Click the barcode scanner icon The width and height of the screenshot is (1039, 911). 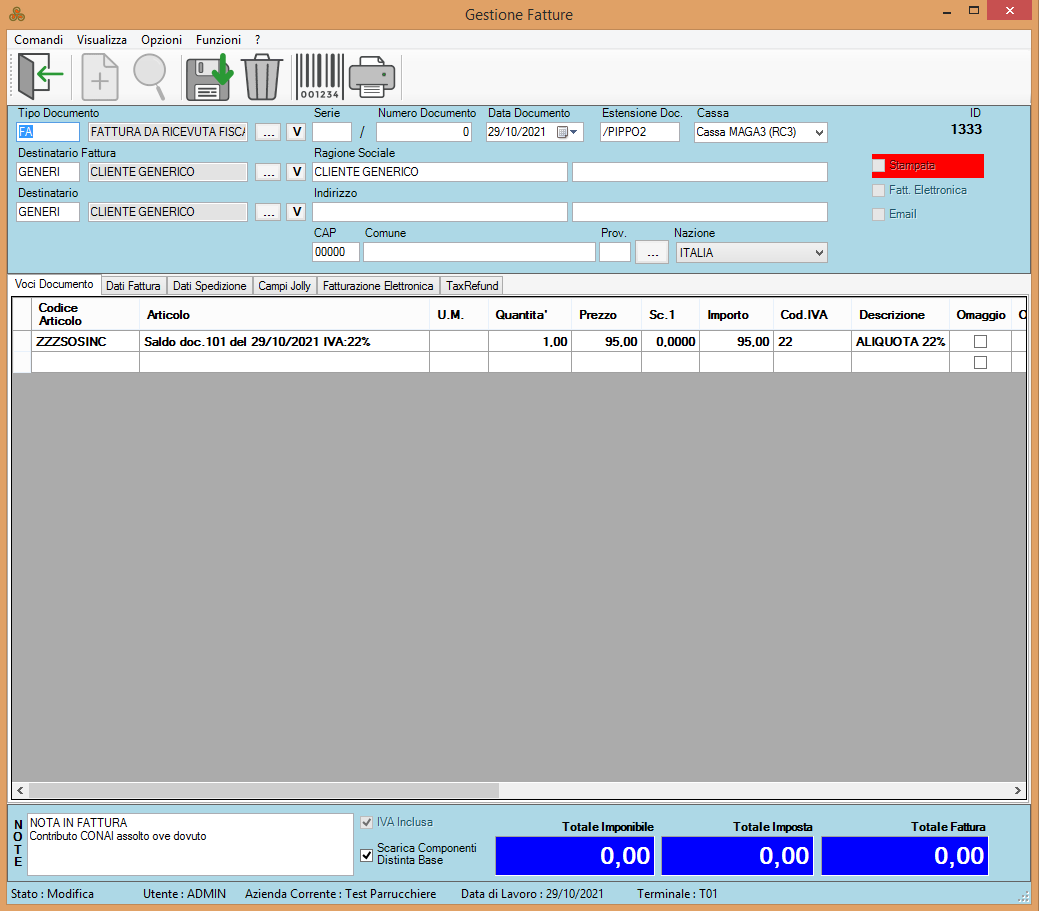[x=319, y=76]
